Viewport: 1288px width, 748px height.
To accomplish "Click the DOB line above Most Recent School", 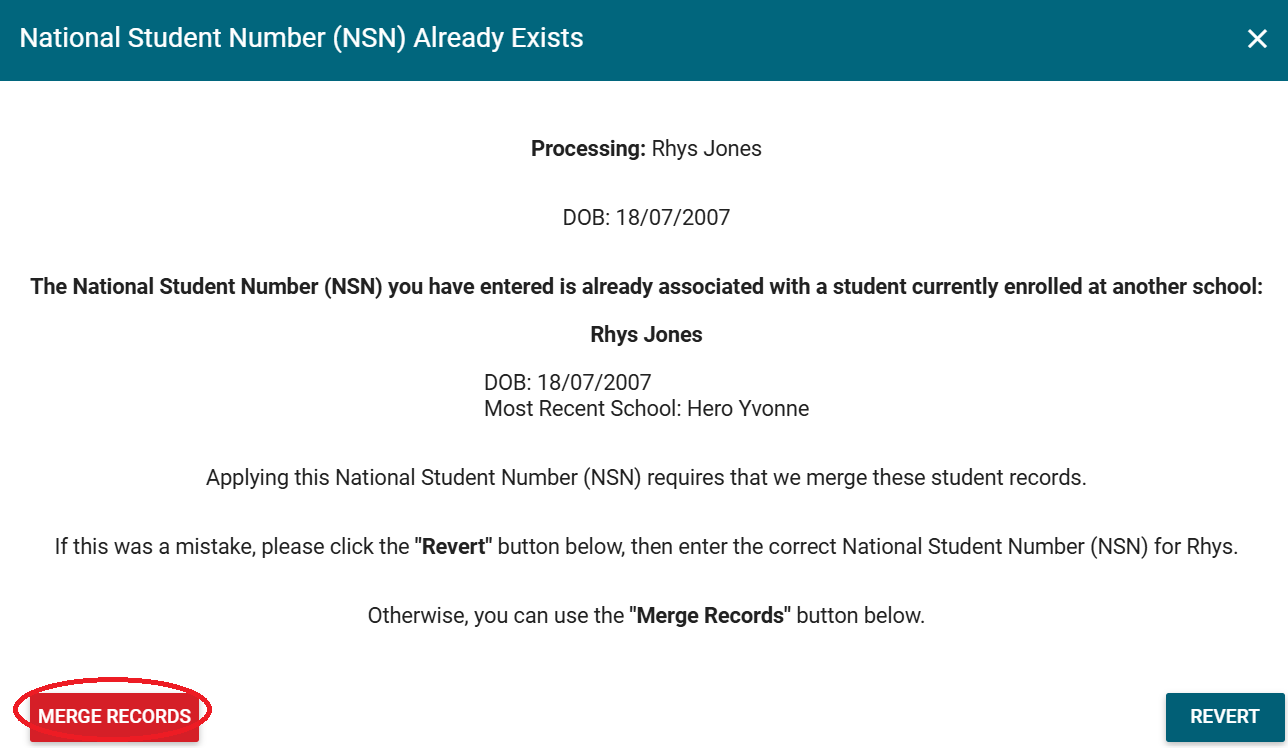I will 567,382.
